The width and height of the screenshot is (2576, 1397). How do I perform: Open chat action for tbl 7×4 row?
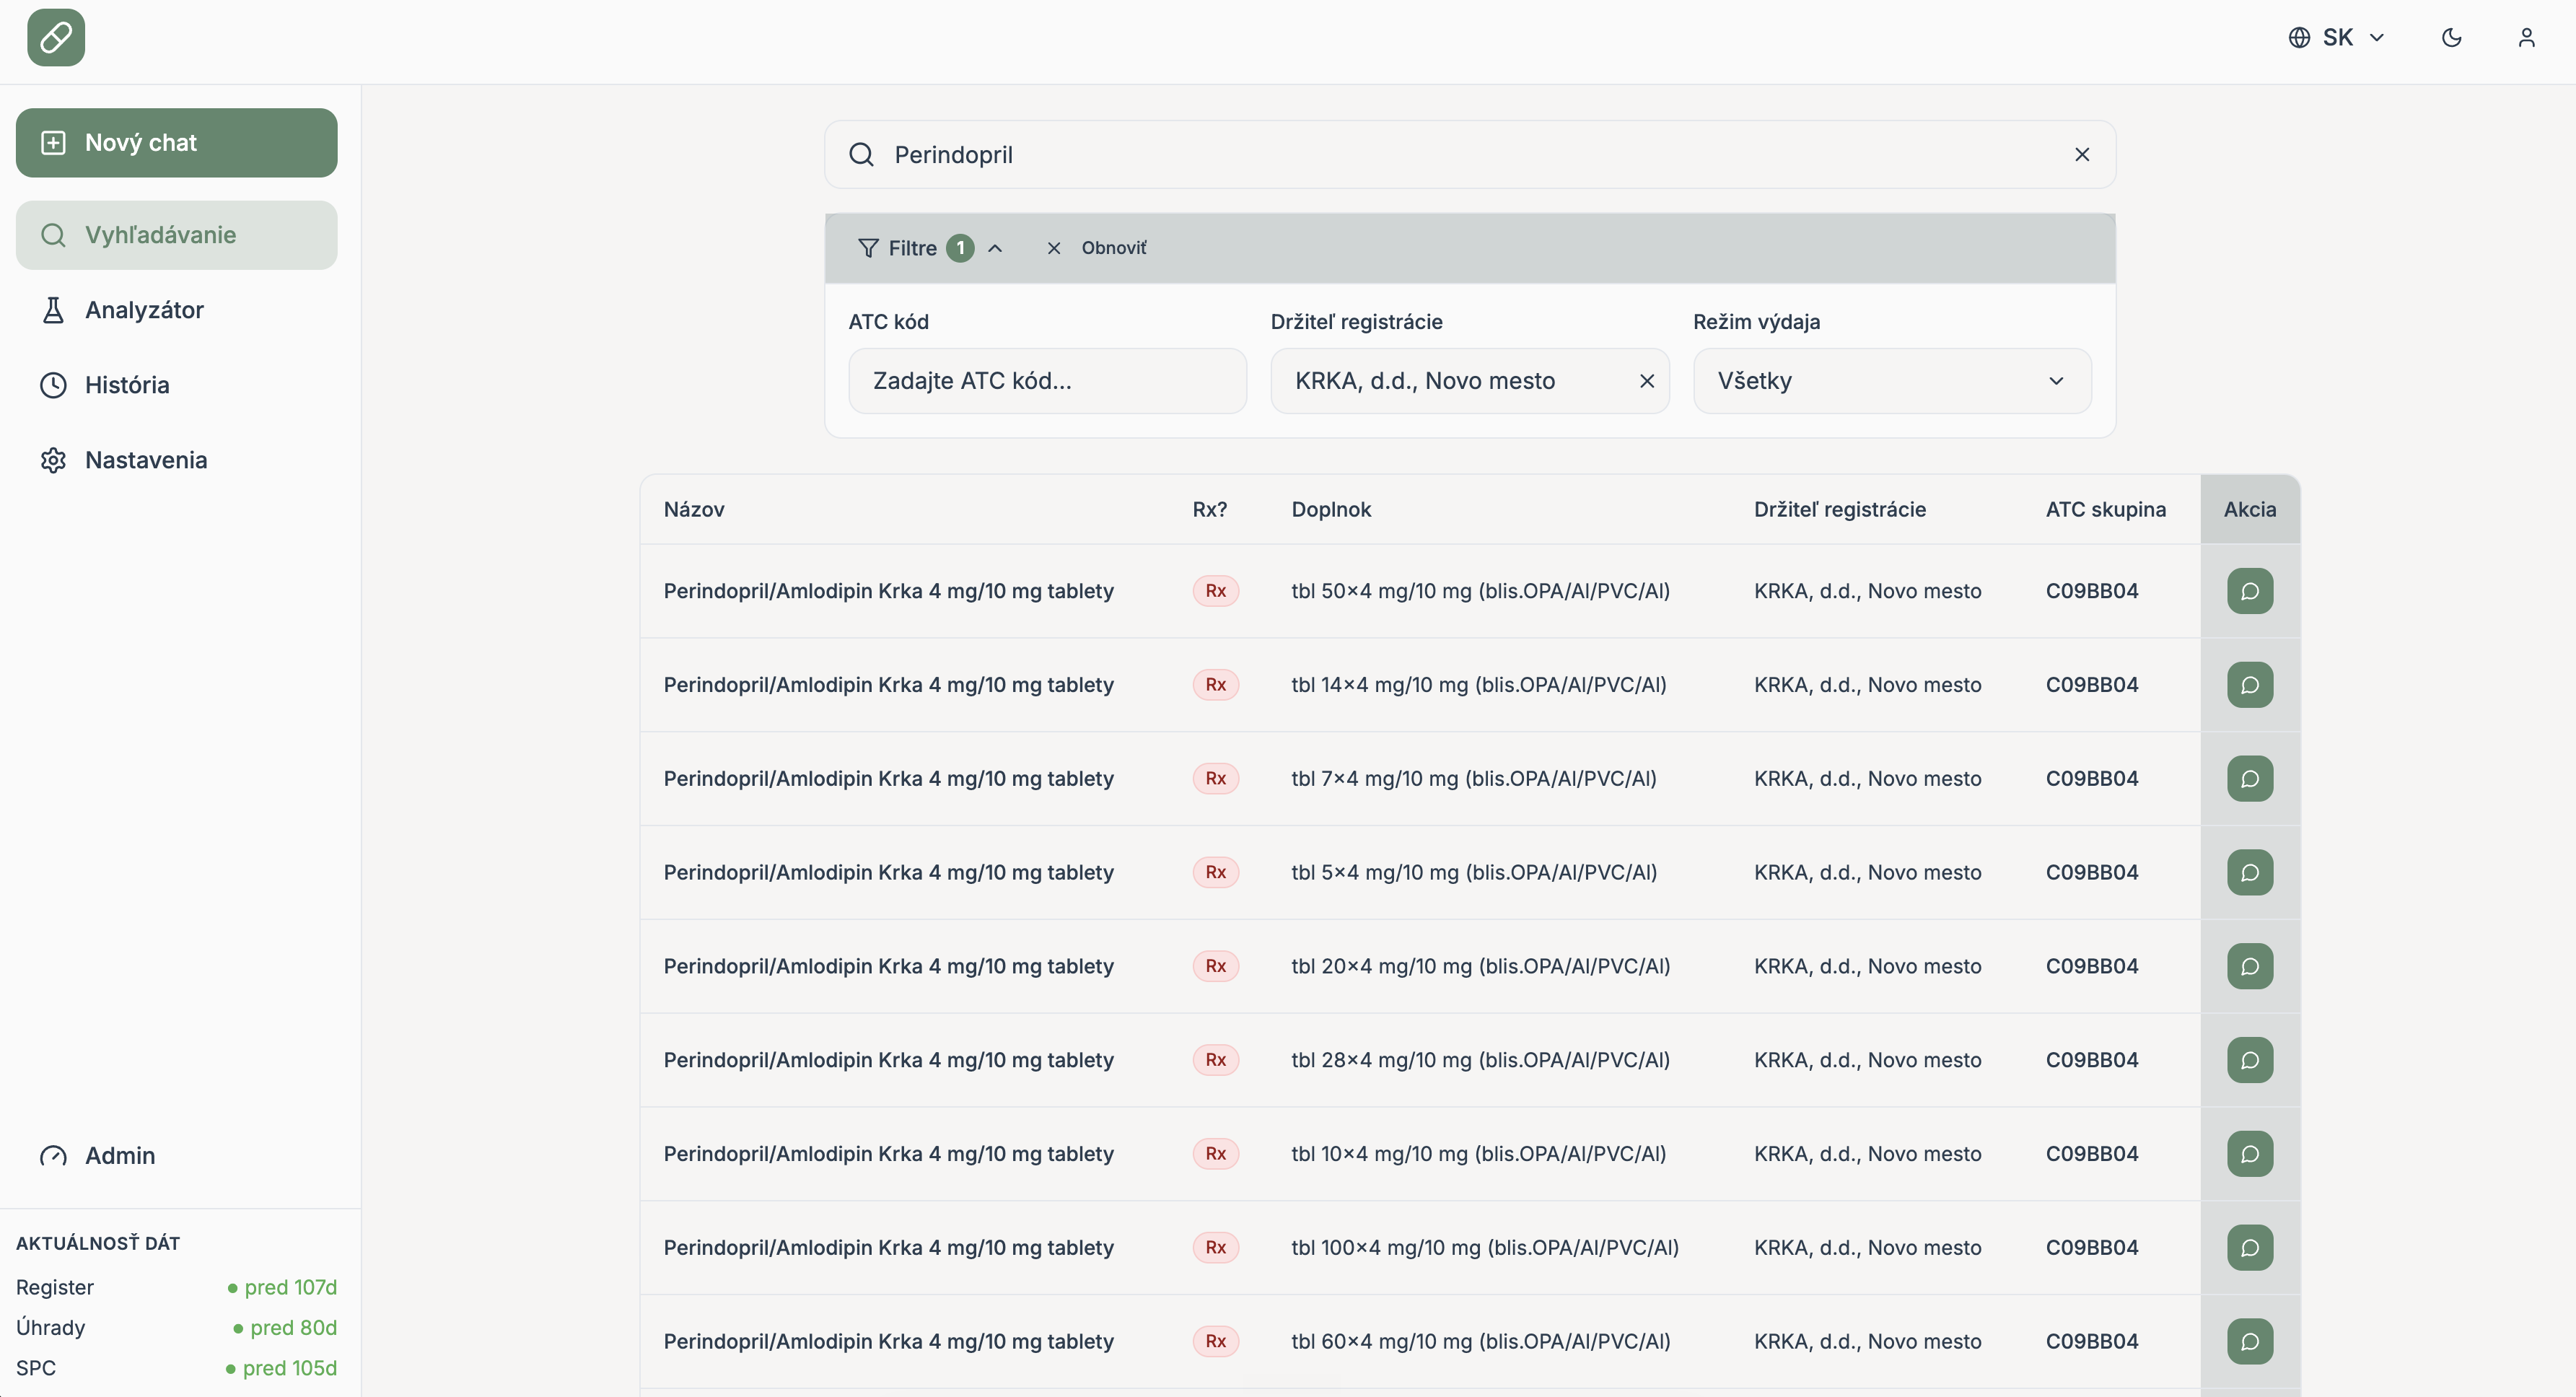pyautogui.click(x=2249, y=779)
